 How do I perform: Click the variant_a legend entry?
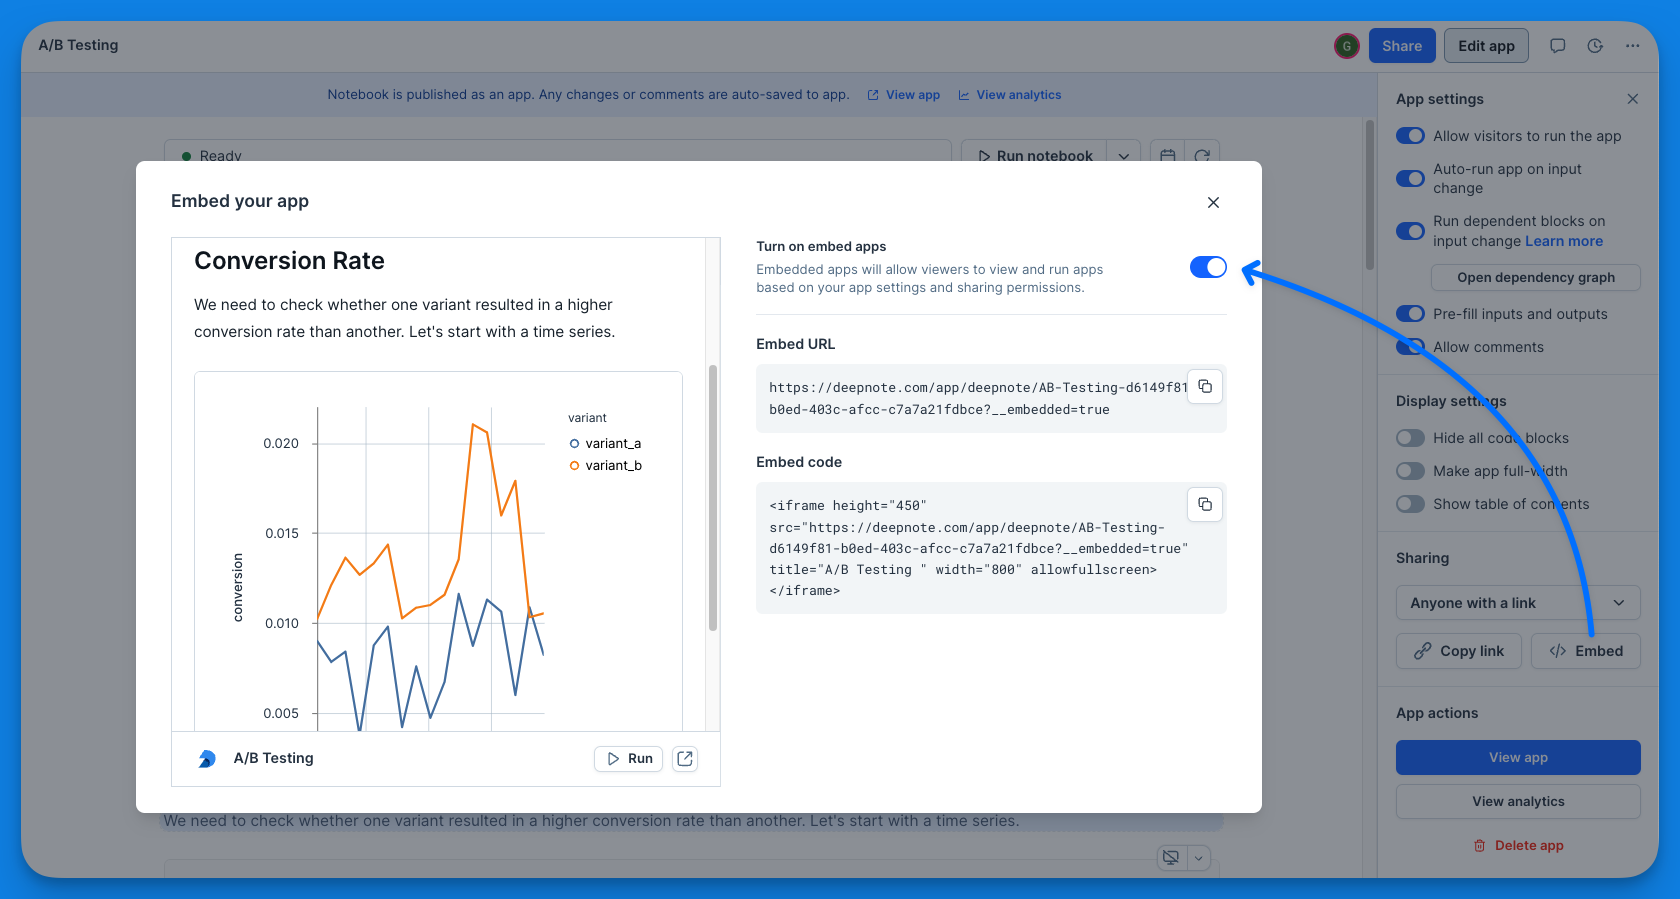[x=605, y=443]
